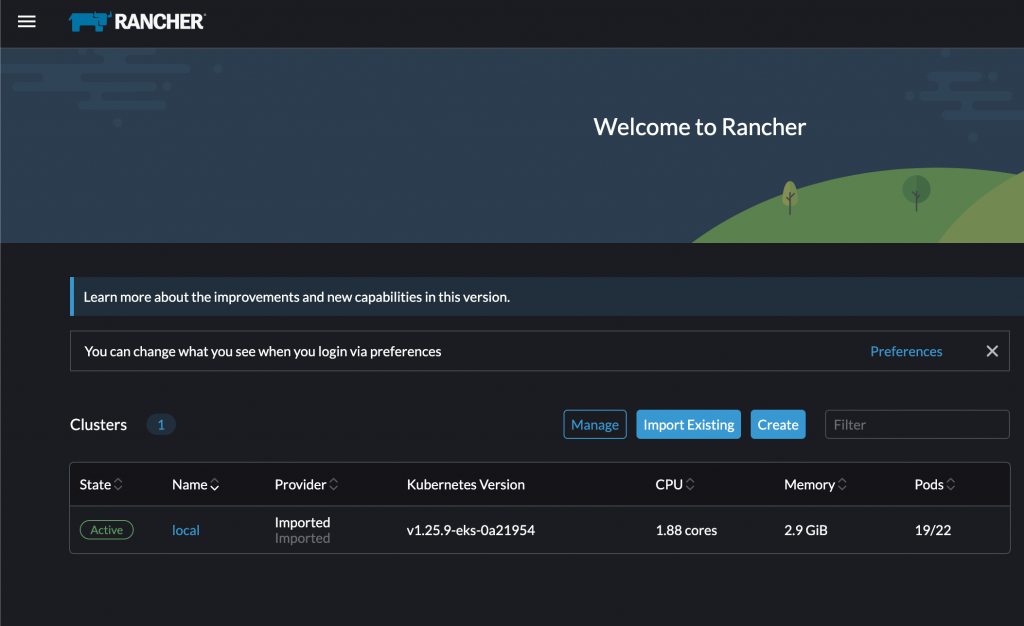Click the Rancher logo
Screen dimensions: 1024x626
137,22
